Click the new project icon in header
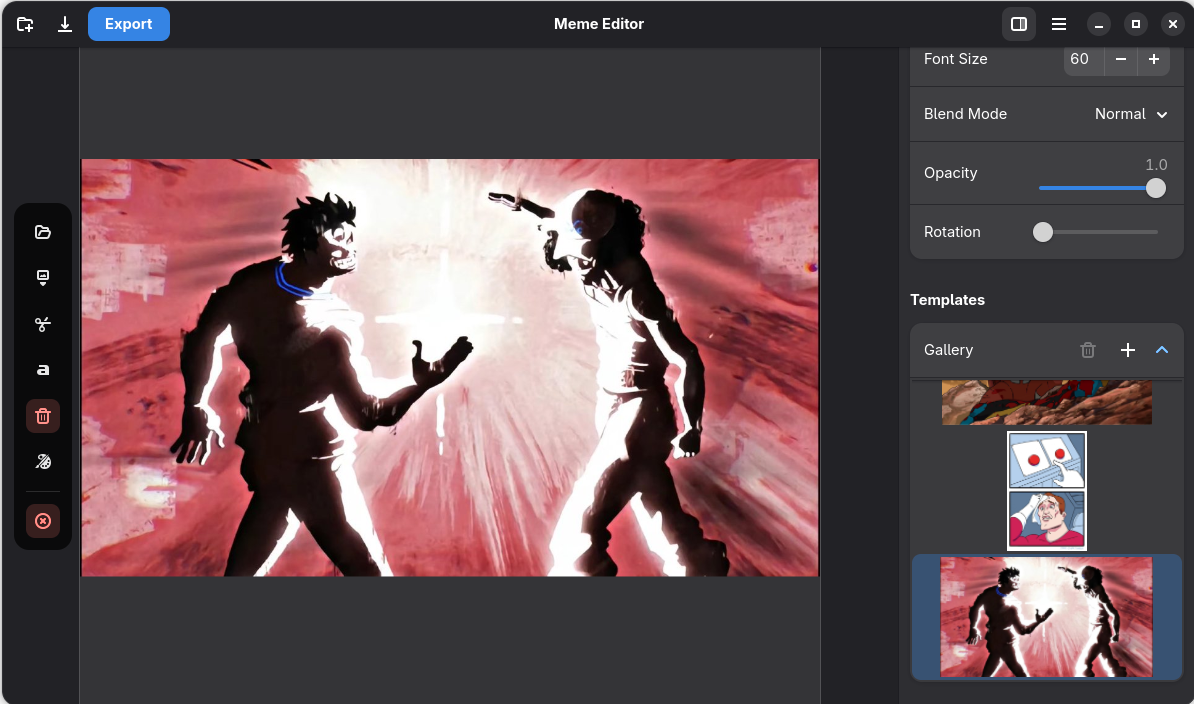The height and width of the screenshot is (704, 1194). [x=25, y=24]
